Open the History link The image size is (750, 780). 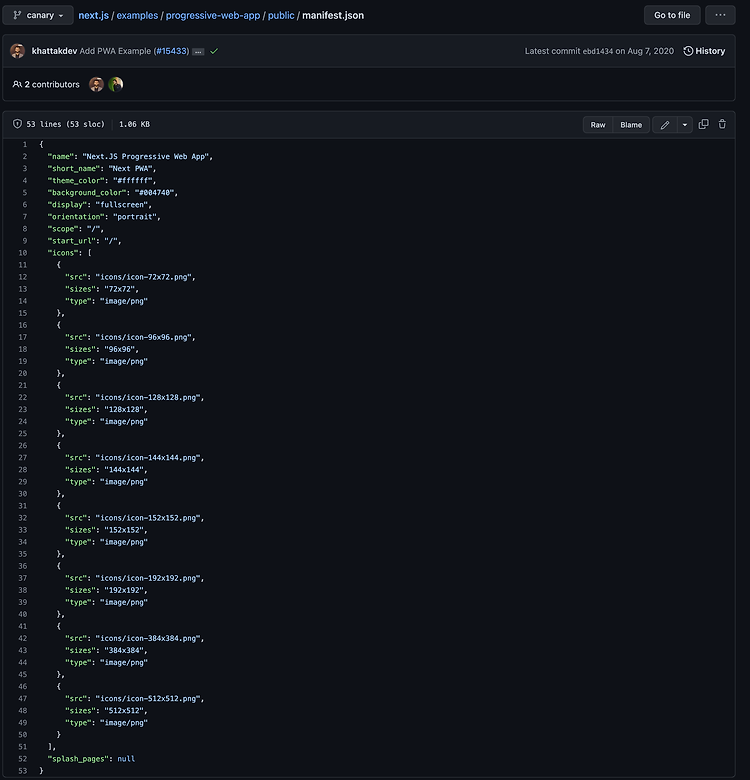[704, 51]
